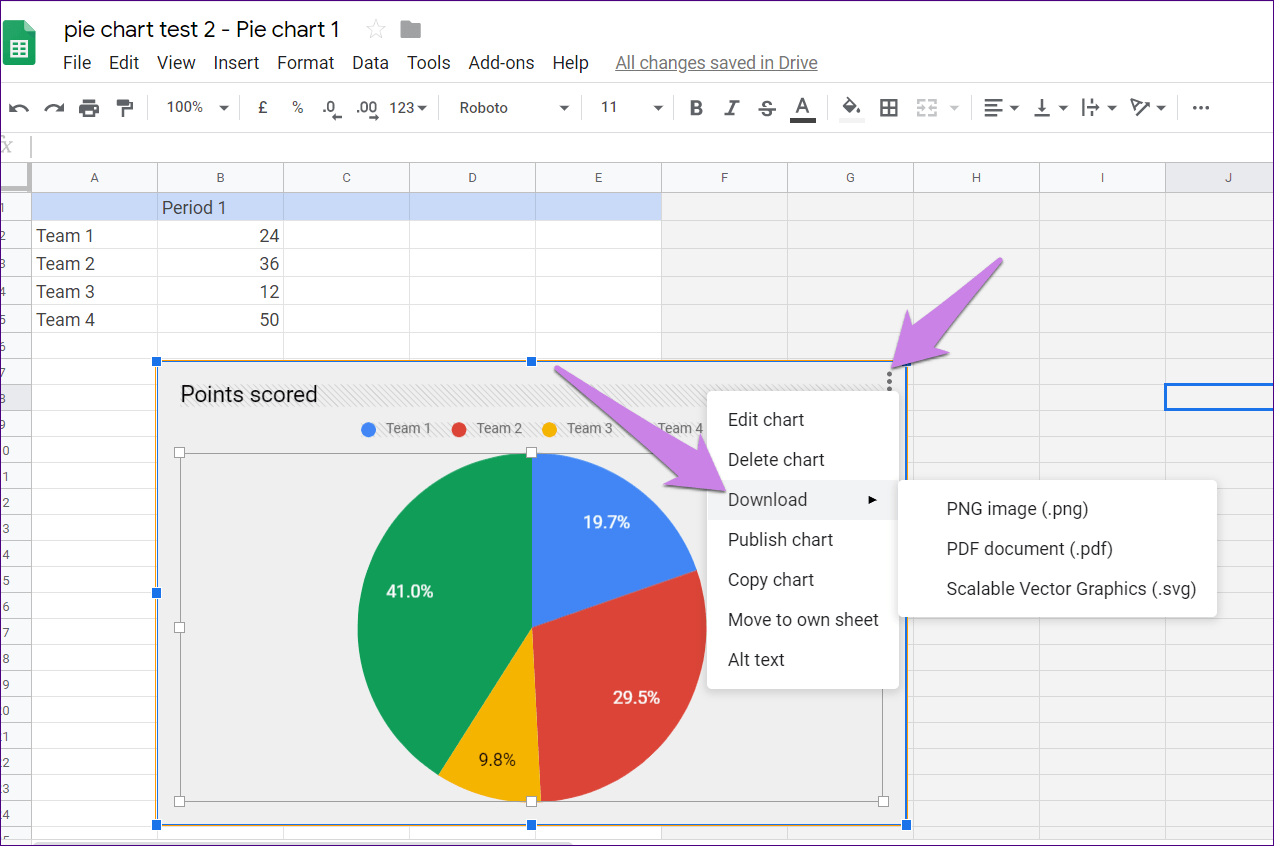Print the spreadsheet using printer icon
Viewport: 1274px width, 846px height.
click(x=89, y=108)
